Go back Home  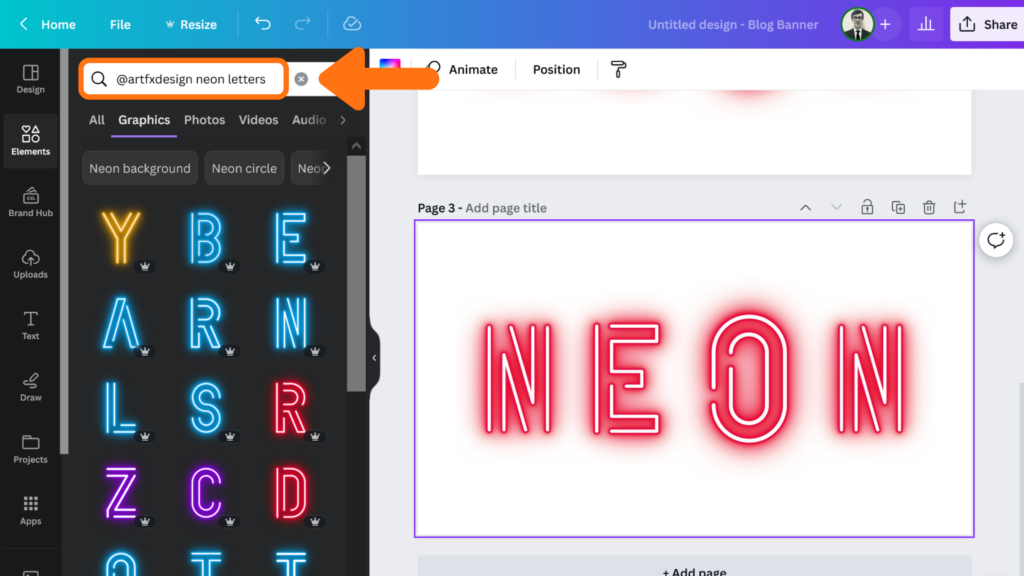[47, 24]
